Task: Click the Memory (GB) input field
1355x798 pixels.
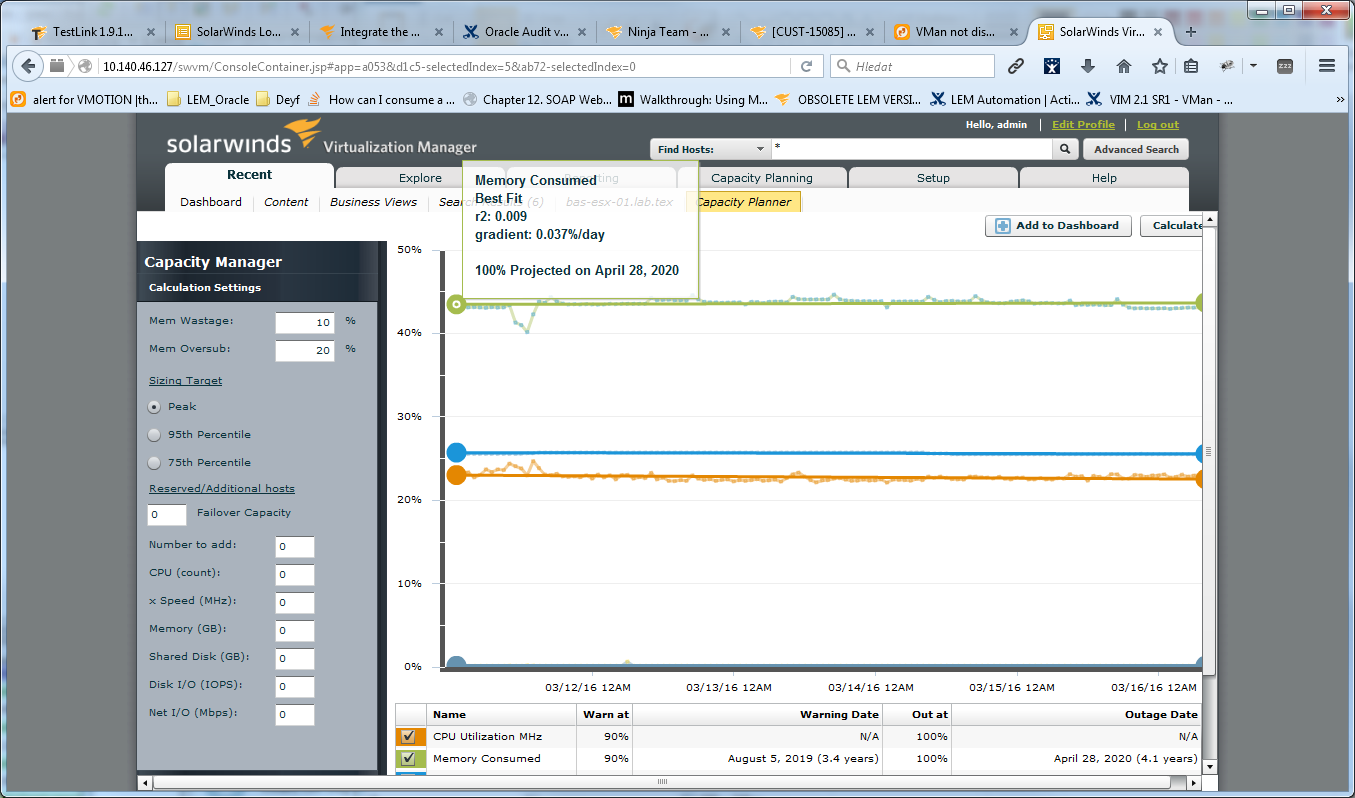Action: pyautogui.click(x=295, y=631)
